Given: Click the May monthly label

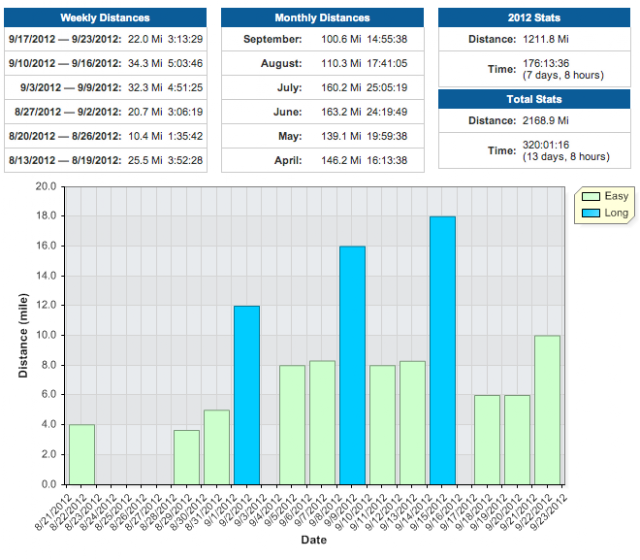Looking at the screenshot, I should (290, 136).
